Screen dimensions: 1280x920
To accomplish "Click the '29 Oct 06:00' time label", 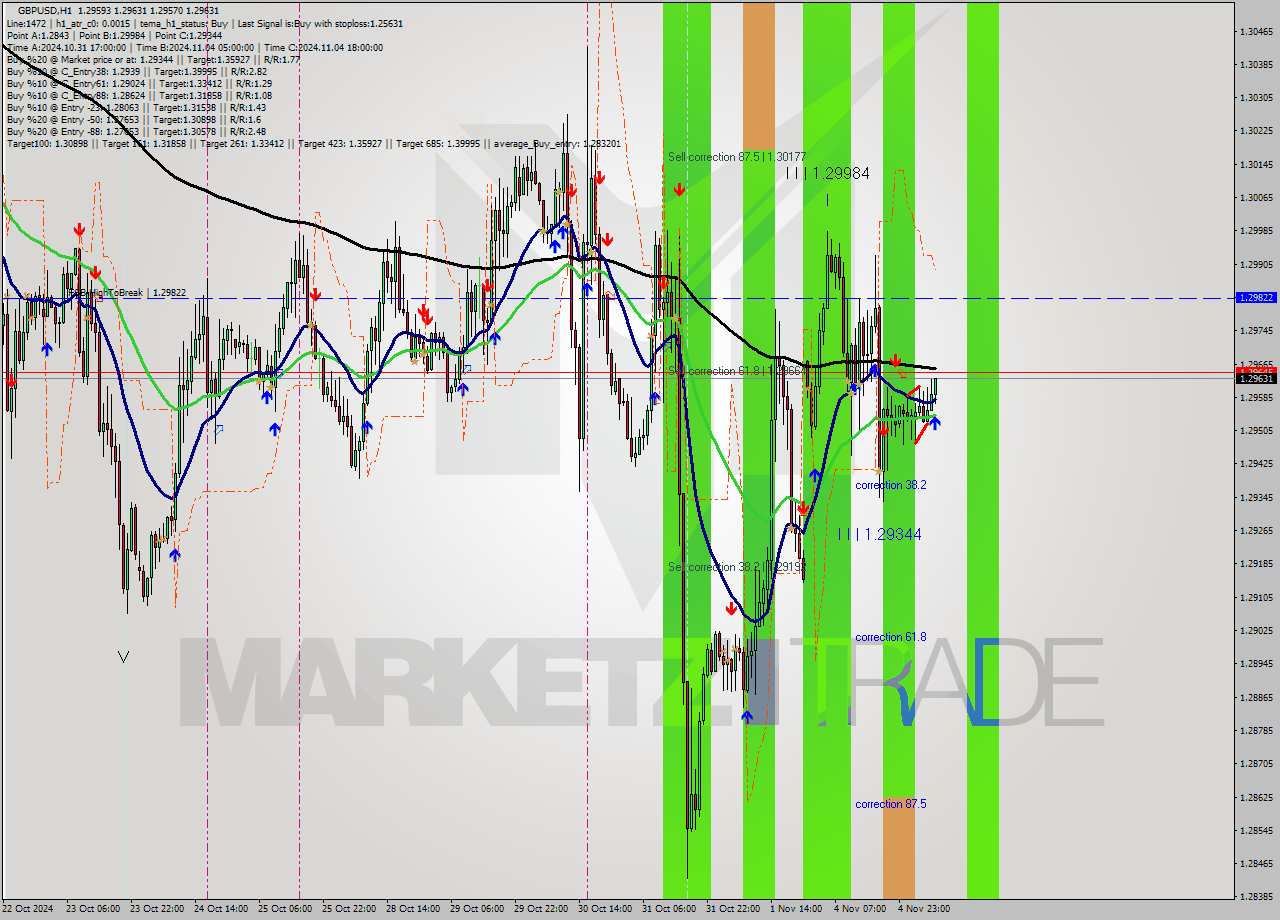I will pyautogui.click(x=475, y=909).
